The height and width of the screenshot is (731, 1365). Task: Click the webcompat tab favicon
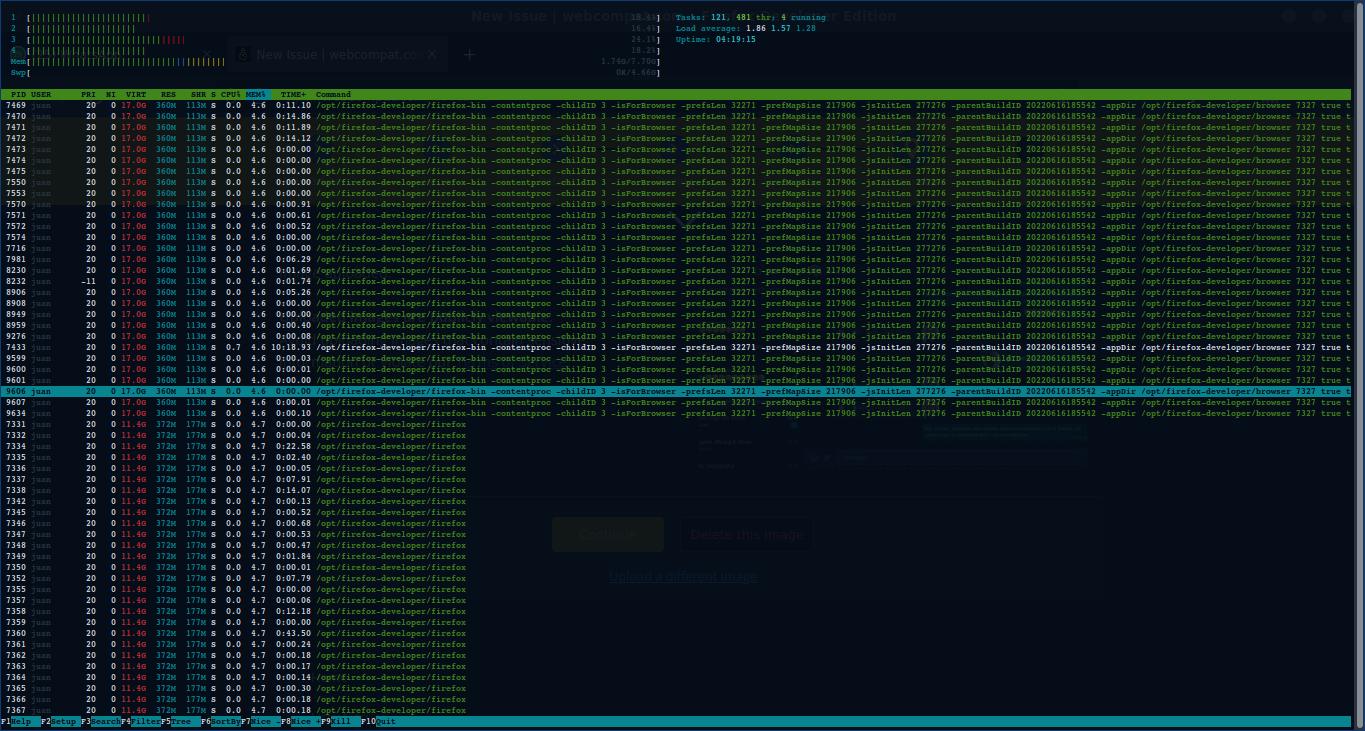tap(243, 55)
